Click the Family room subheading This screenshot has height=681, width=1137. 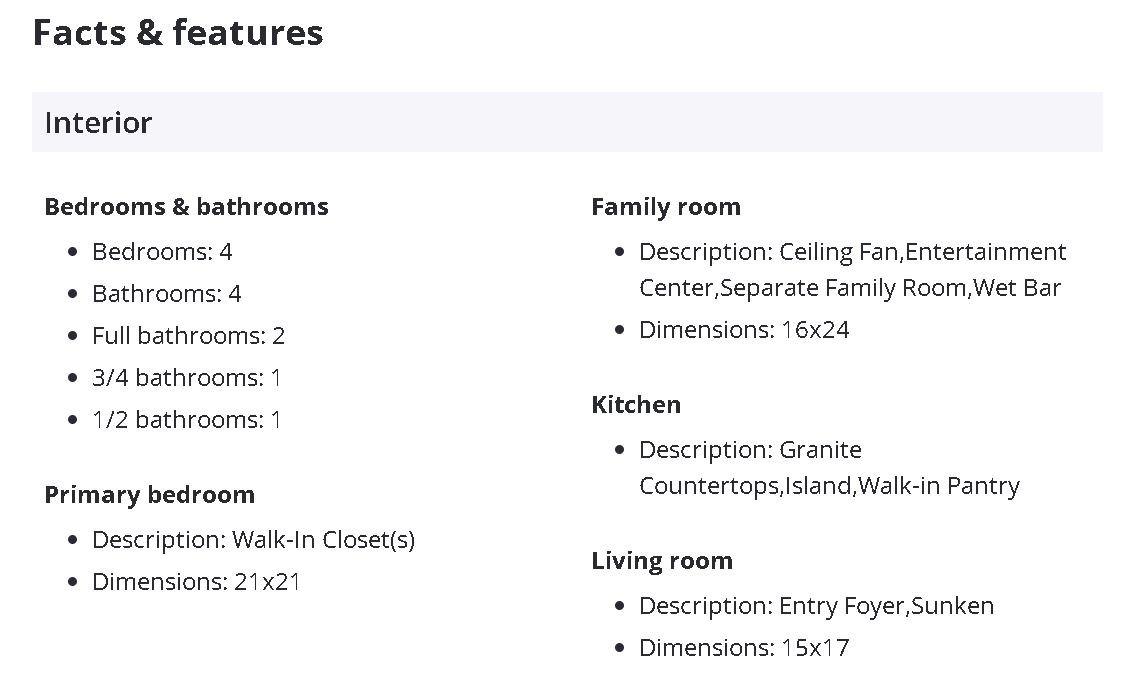point(666,207)
